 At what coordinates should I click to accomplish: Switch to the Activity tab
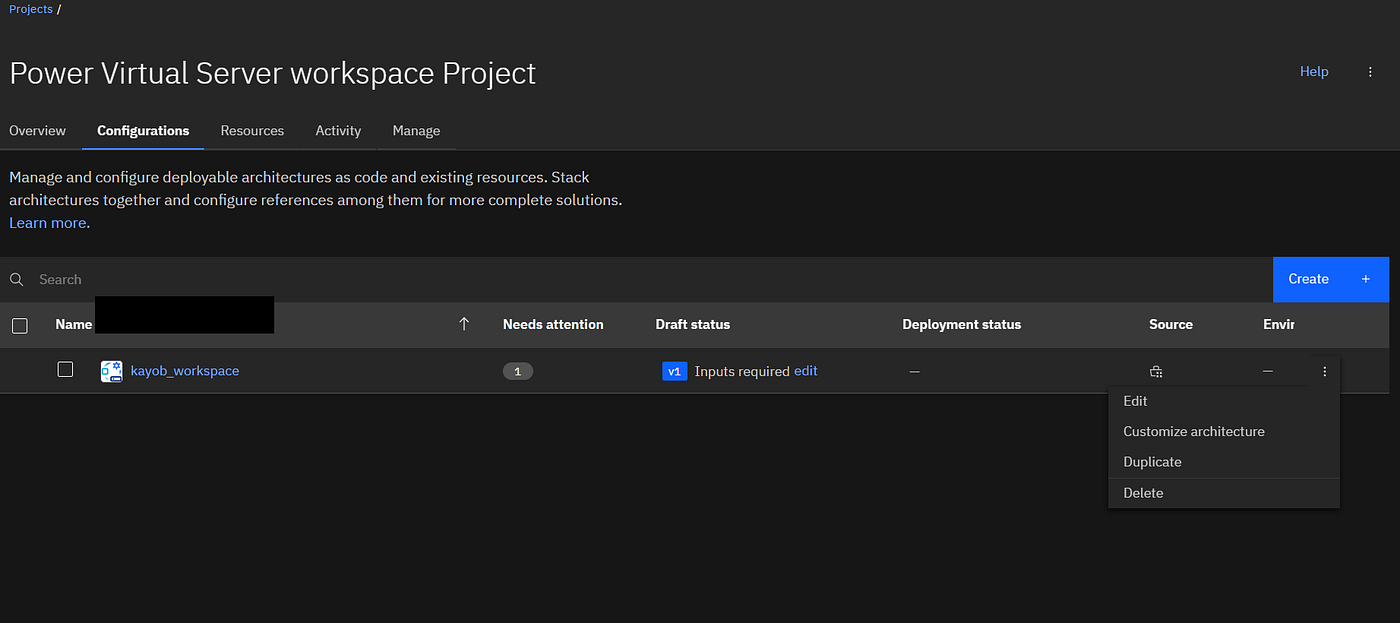point(338,131)
